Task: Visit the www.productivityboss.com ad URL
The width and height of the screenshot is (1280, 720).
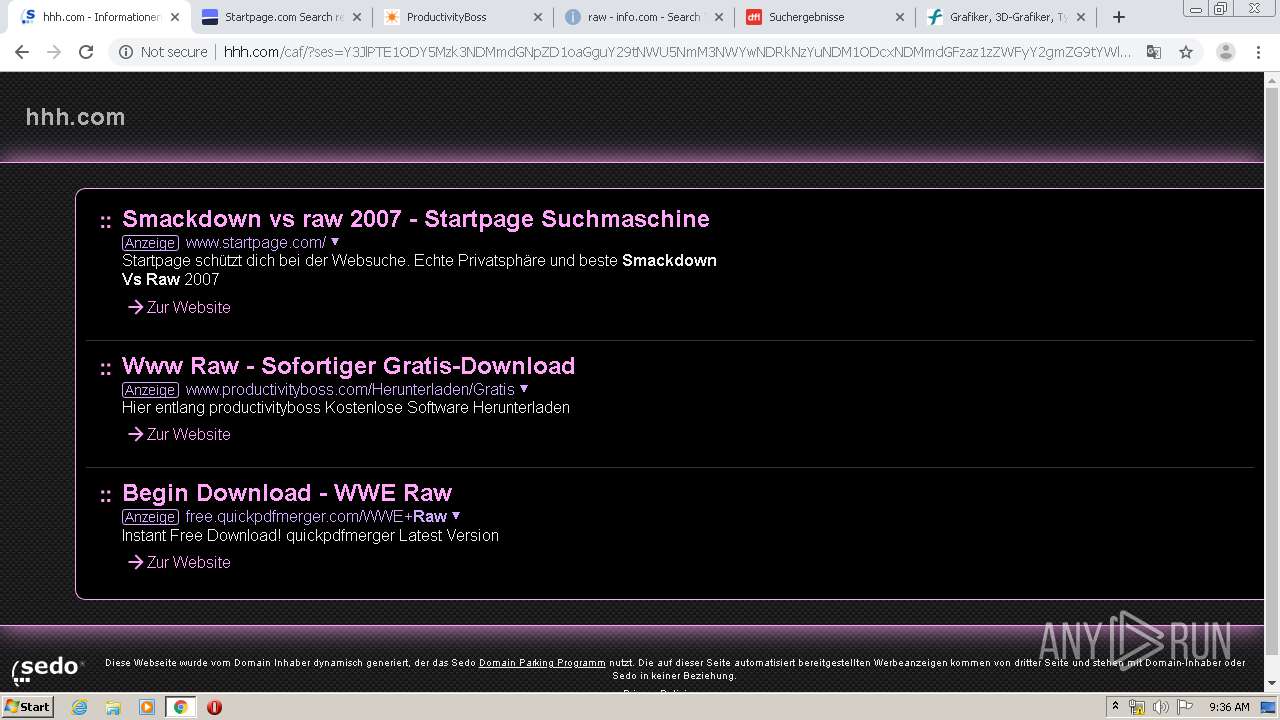Action: click(x=350, y=390)
